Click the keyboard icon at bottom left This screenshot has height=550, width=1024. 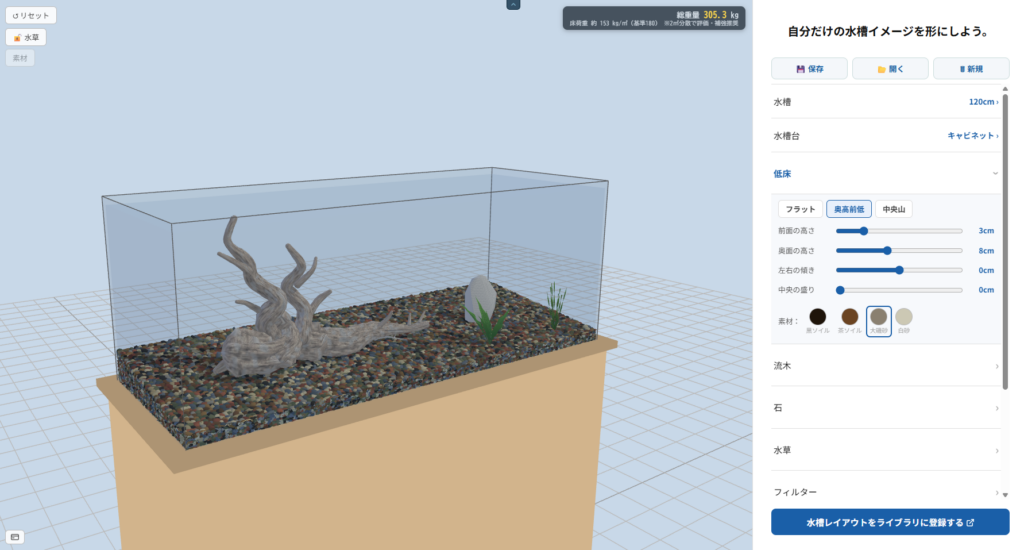point(15,537)
